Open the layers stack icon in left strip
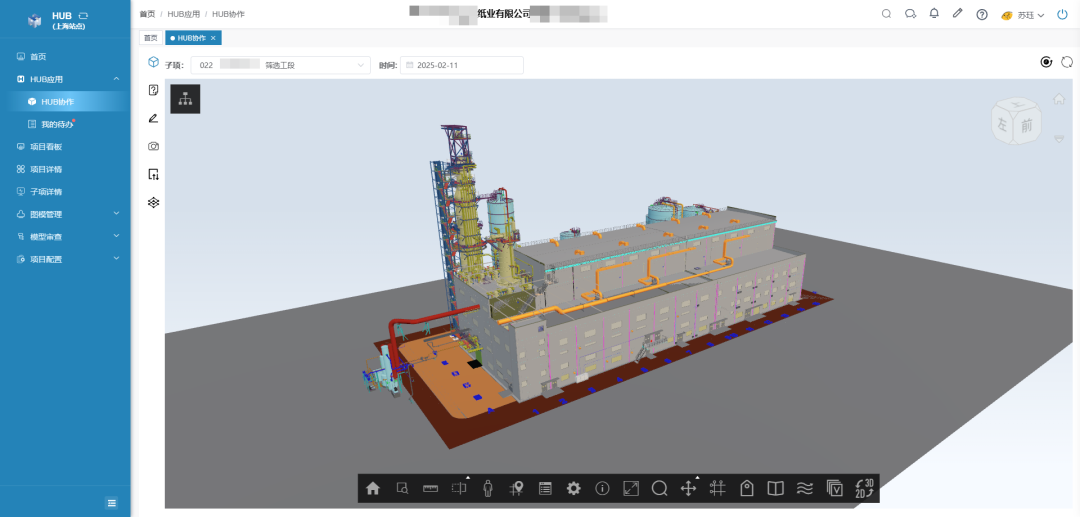Viewport: 1080px width, 517px height. [153, 202]
